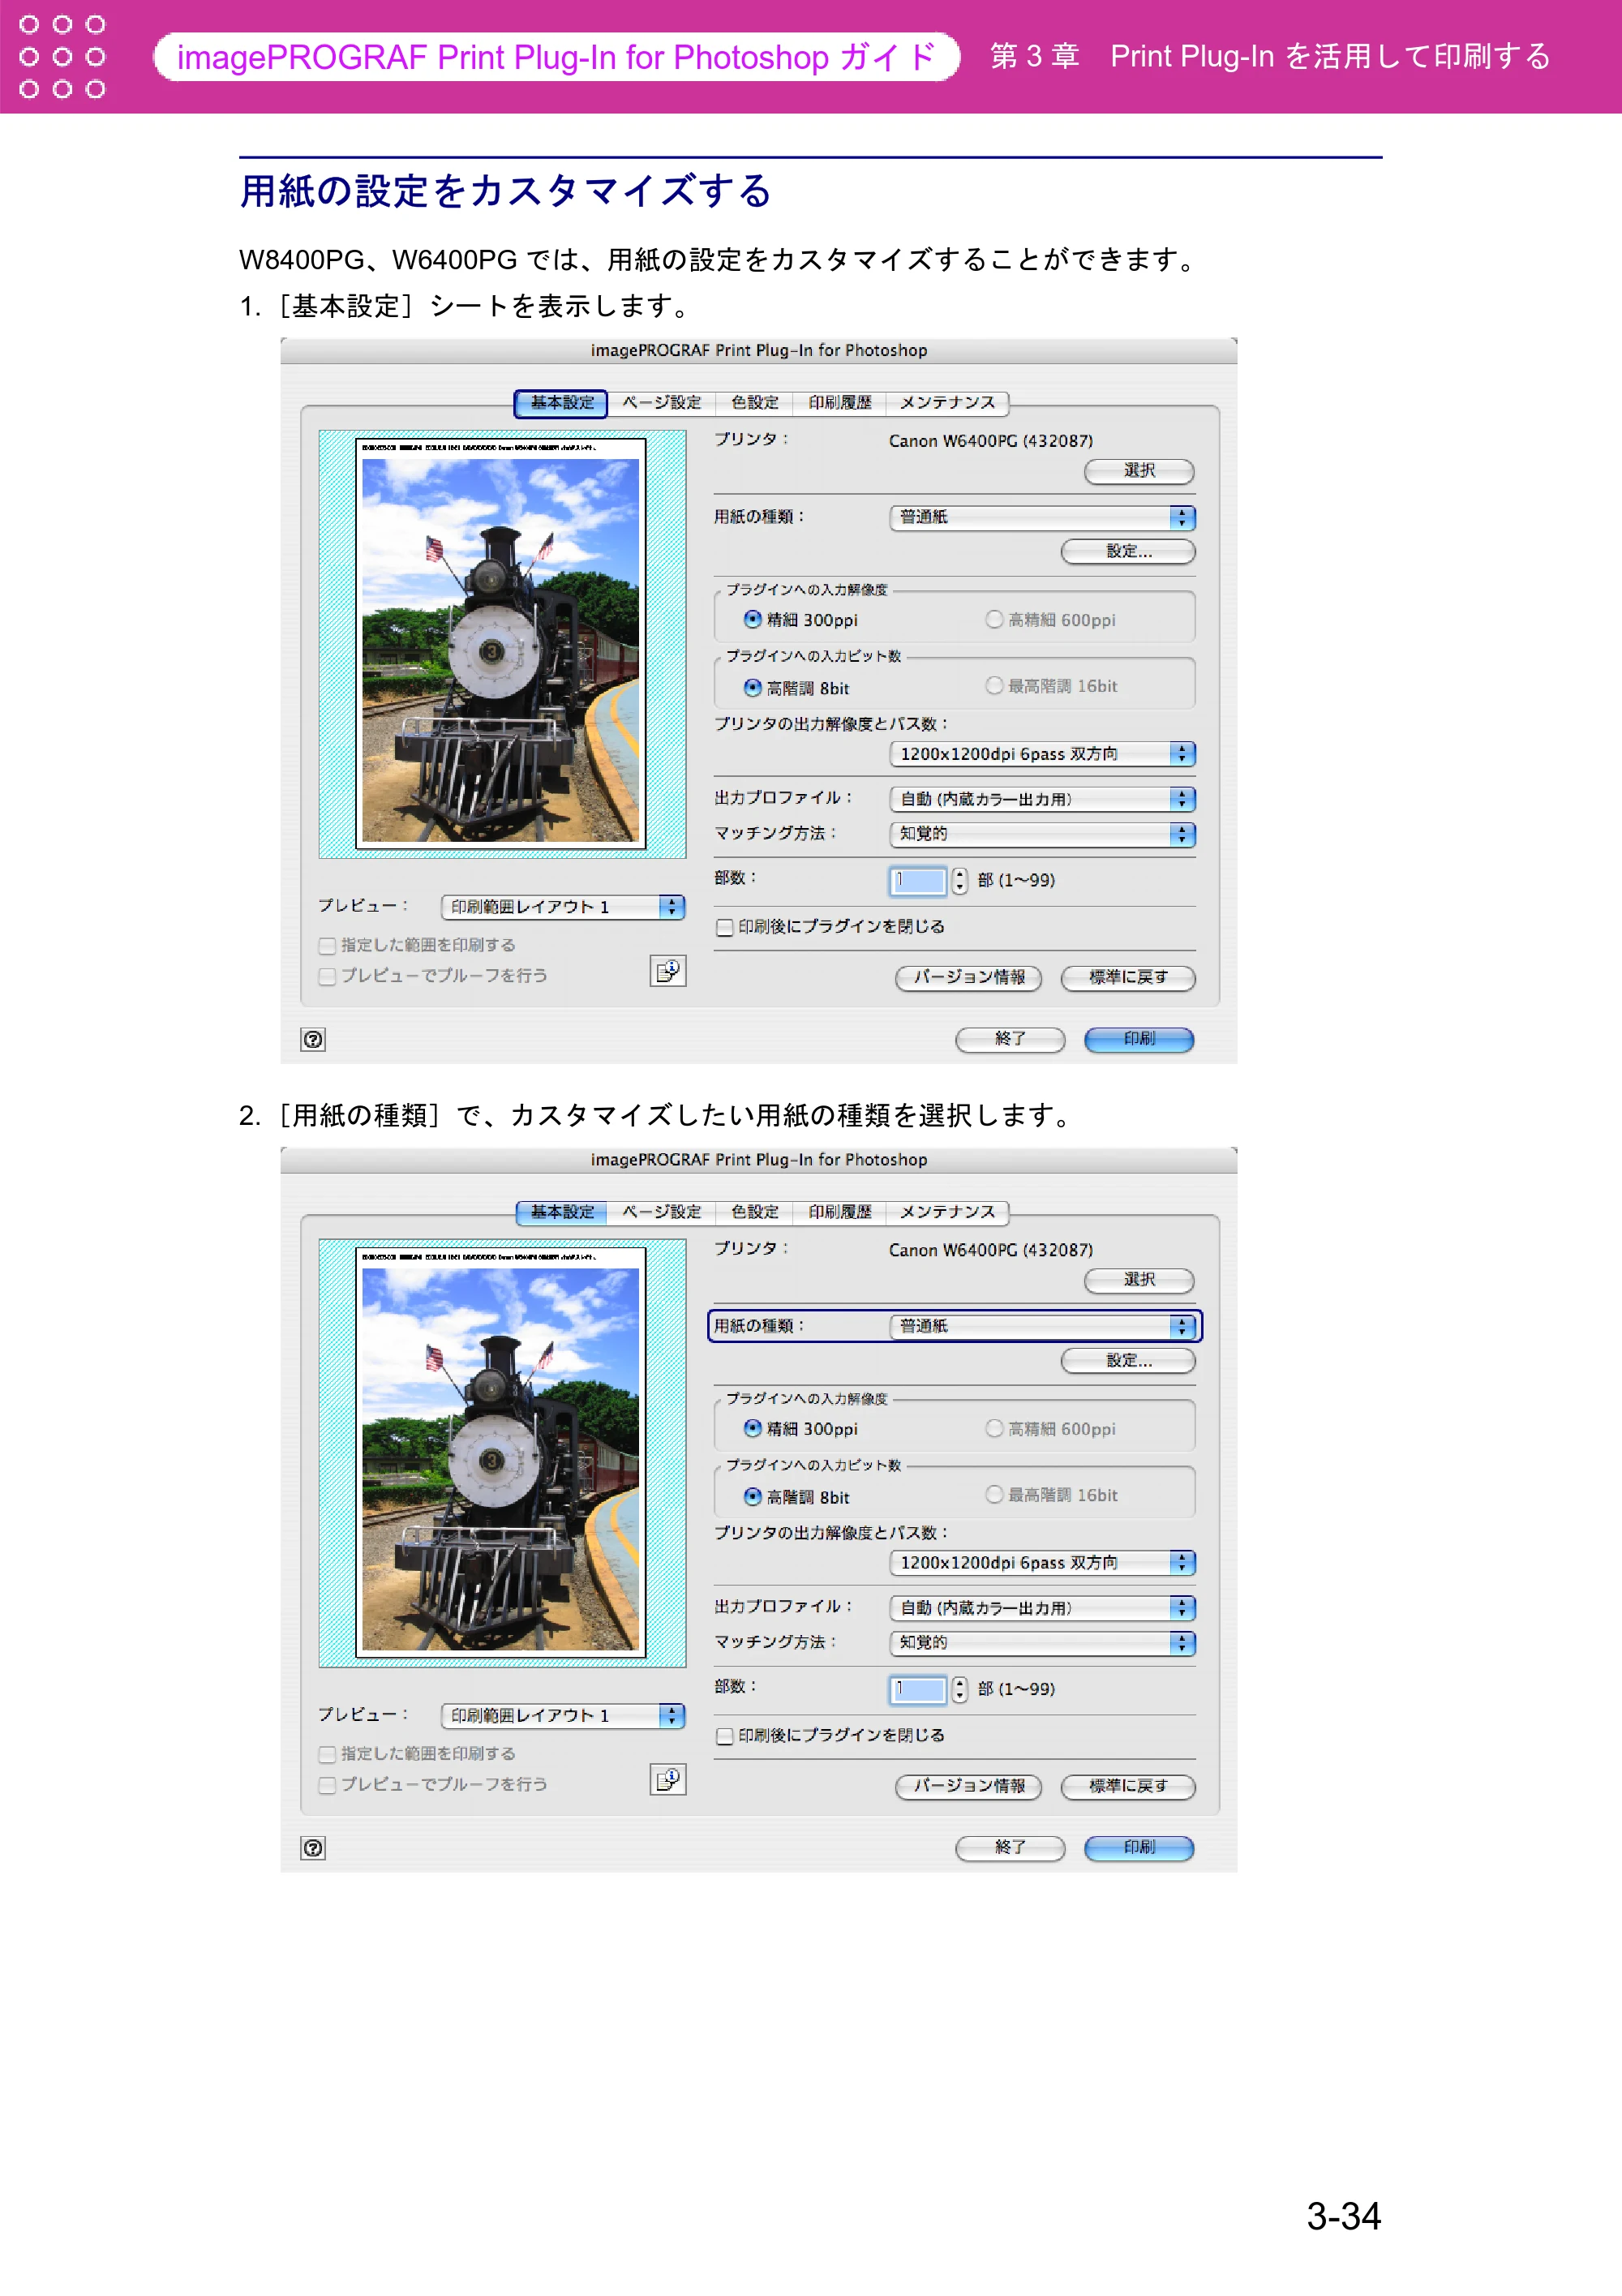Click 部数 stepper arrows in upper dialog
The image size is (1622, 2296).
pyautogui.click(x=960, y=881)
